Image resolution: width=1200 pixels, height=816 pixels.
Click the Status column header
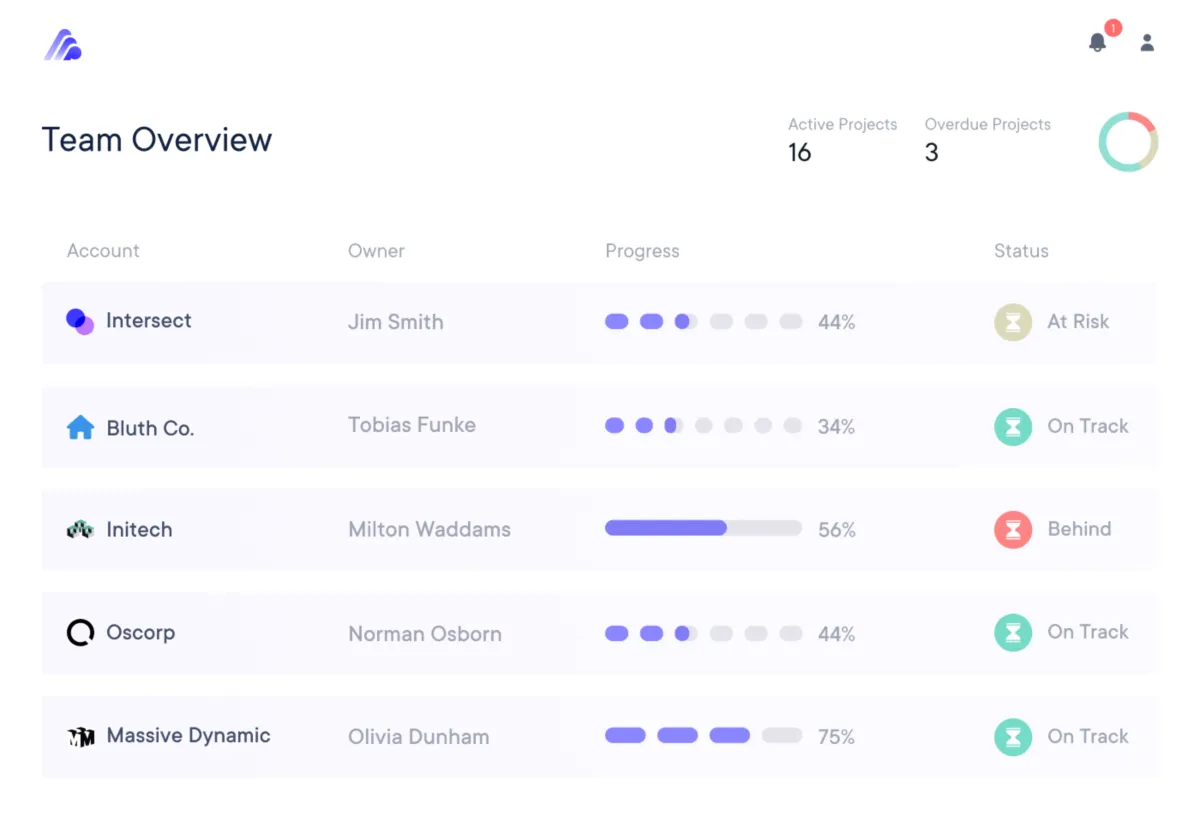(x=1021, y=251)
